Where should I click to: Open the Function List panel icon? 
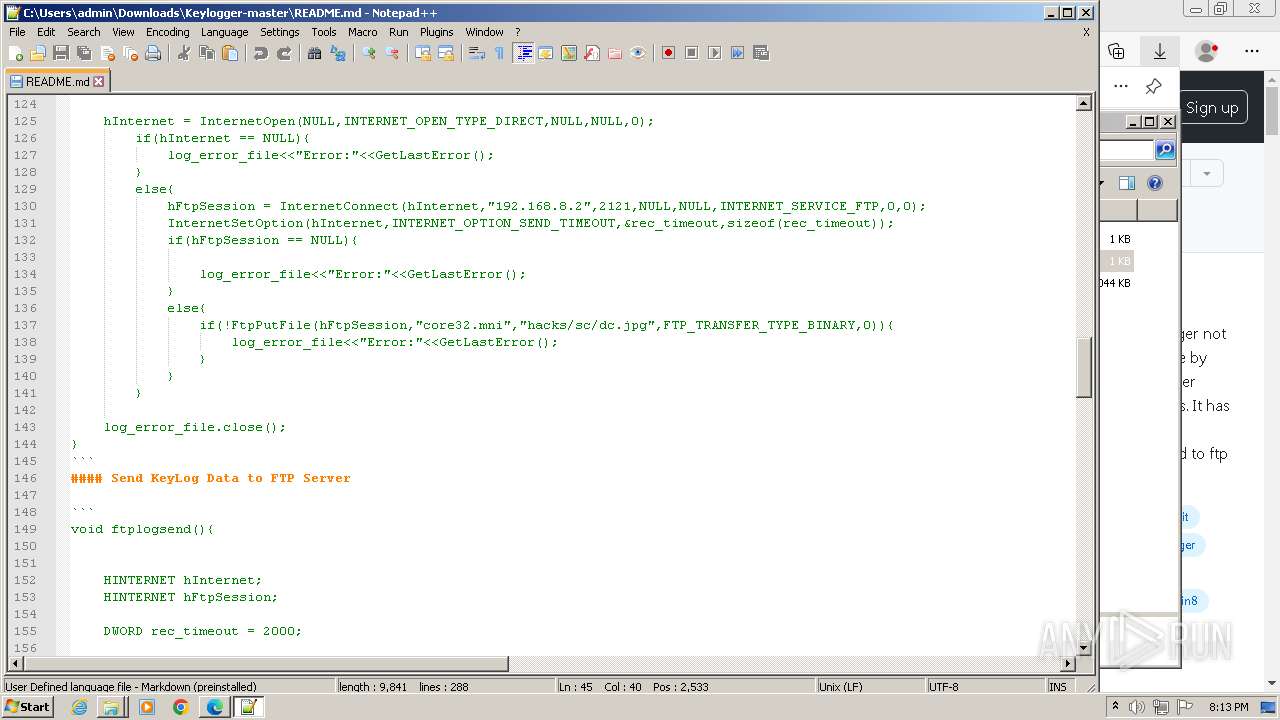[x=592, y=53]
